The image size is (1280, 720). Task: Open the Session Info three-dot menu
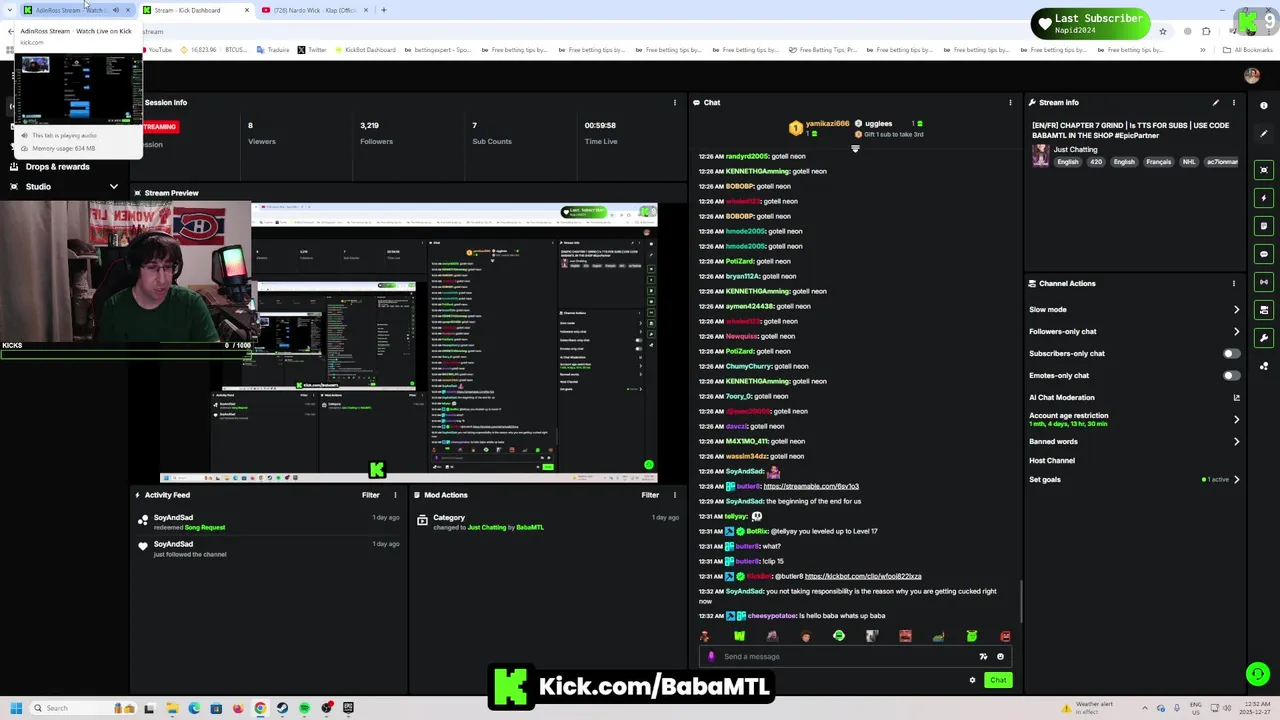click(x=675, y=102)
